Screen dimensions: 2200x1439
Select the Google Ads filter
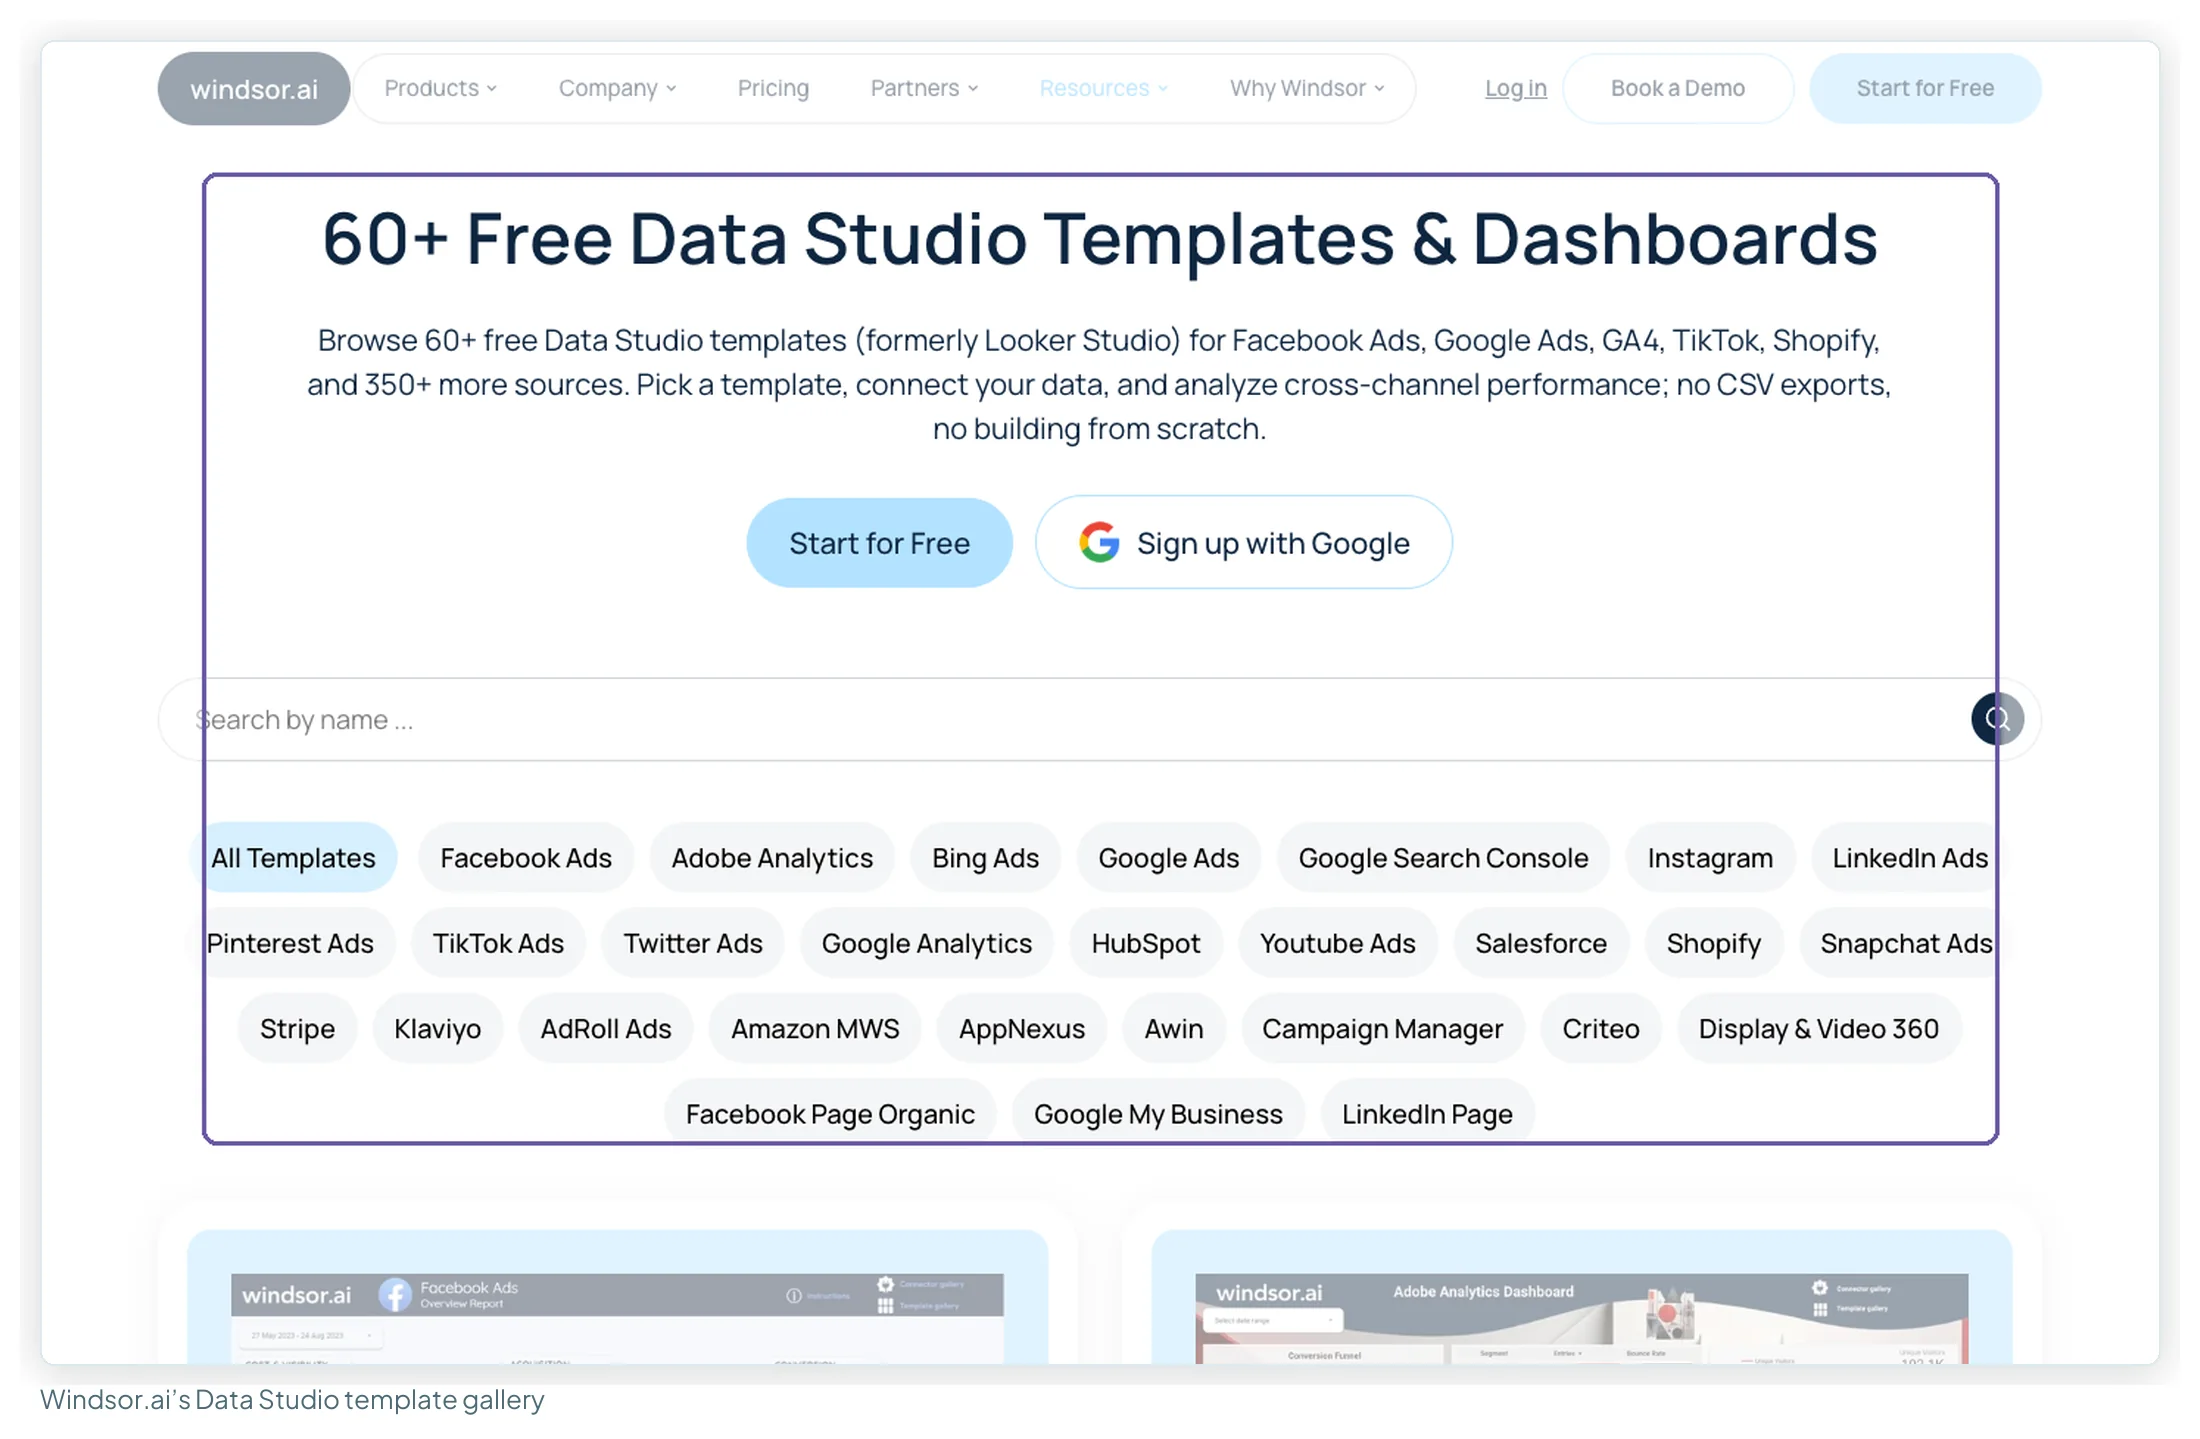(1168, 858)
